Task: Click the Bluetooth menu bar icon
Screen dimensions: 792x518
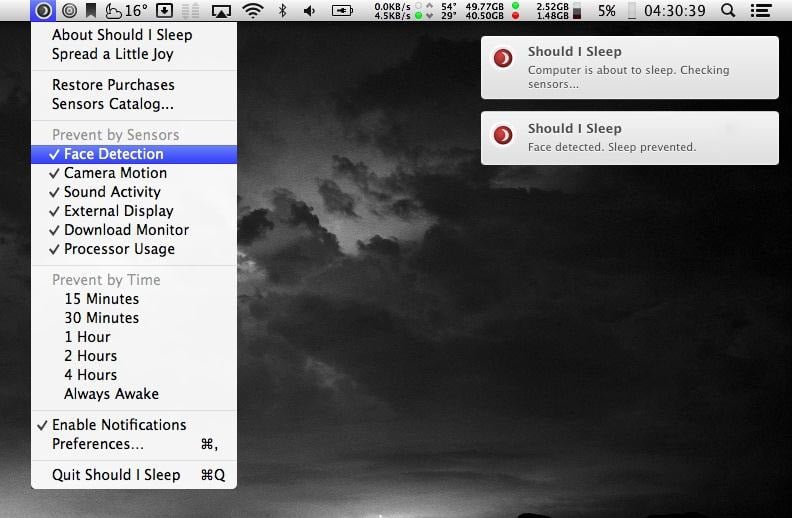Action: coord(282,11)
